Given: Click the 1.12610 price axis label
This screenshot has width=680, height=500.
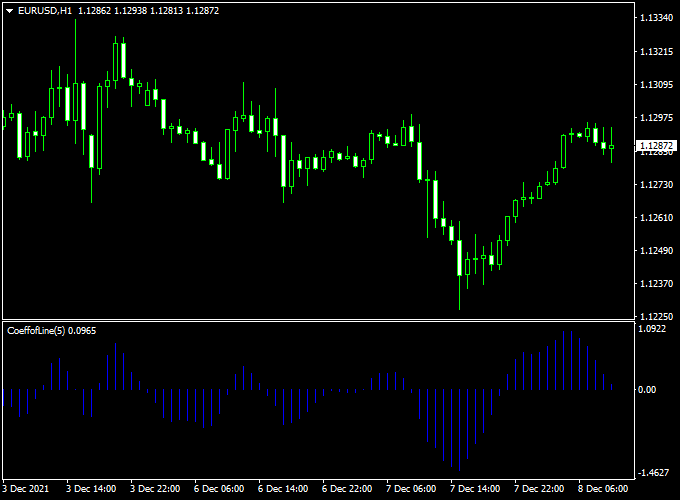Looking at the screenshot, I should [x=657, y=218].
